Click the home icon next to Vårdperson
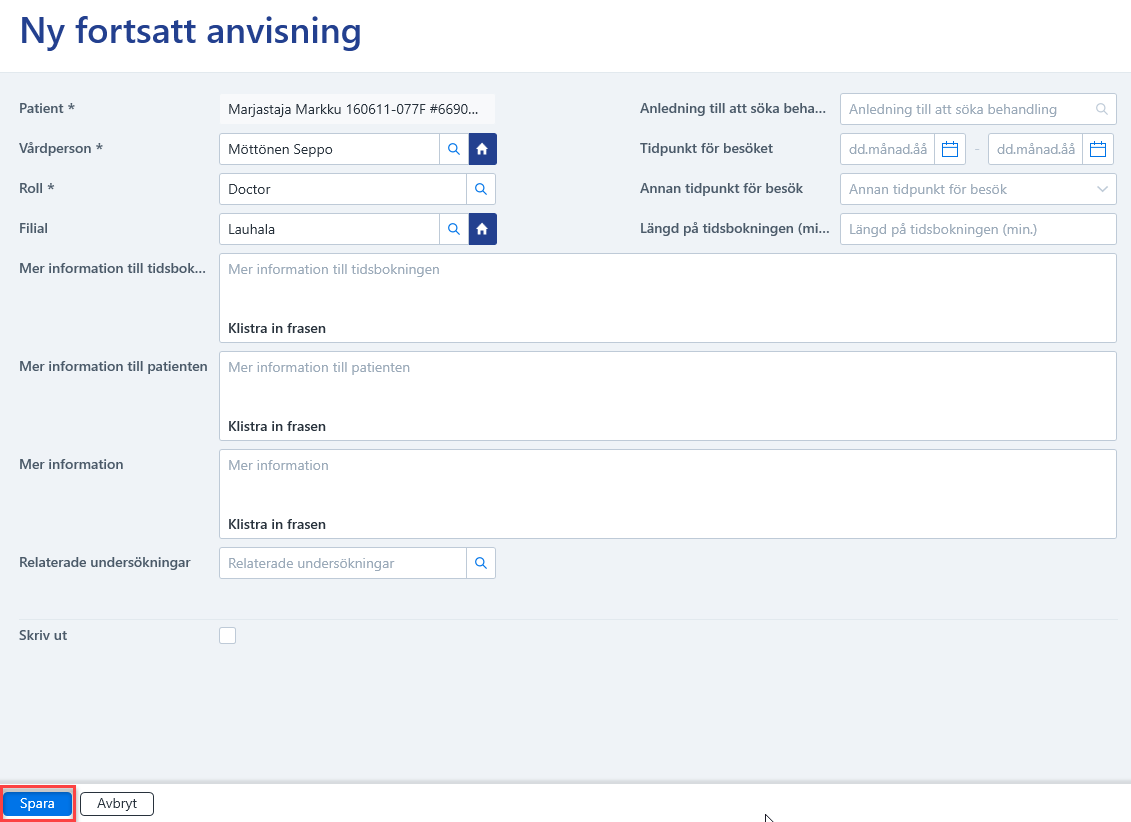Image resolution: width=1131 pixels, height=822 pixels. tap(483, 149)
